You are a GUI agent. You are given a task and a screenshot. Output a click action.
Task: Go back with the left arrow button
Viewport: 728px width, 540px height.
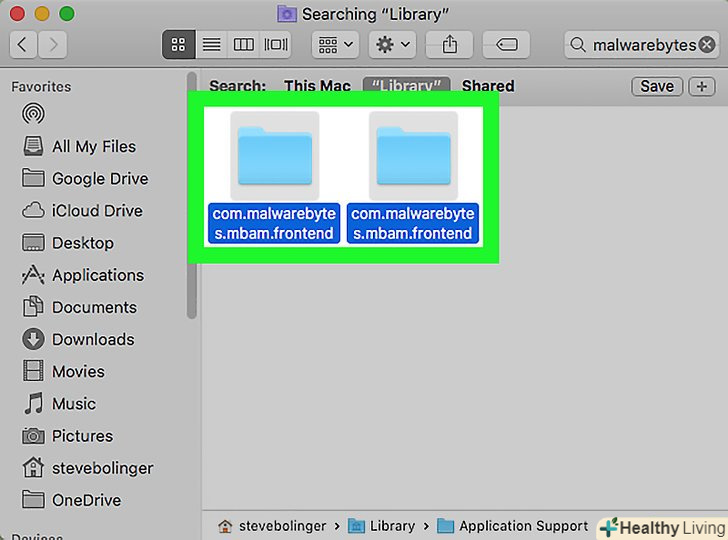[x=23, y=45]
